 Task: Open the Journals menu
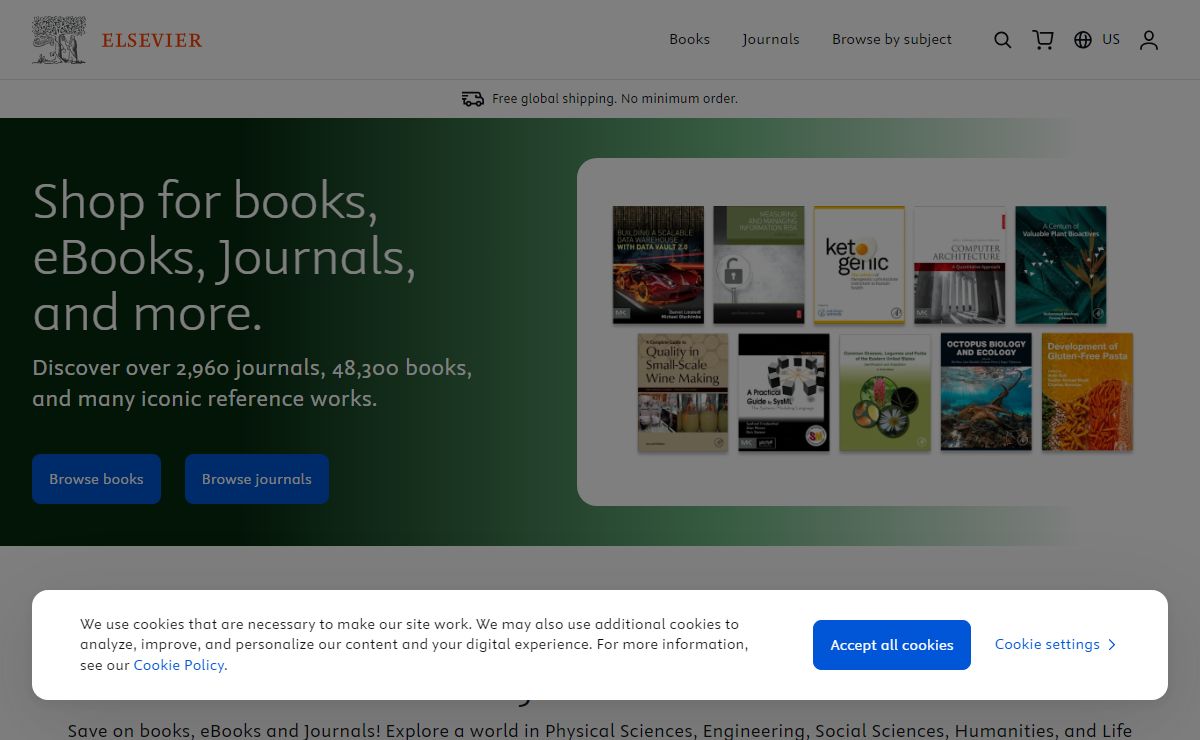point(771,39)
